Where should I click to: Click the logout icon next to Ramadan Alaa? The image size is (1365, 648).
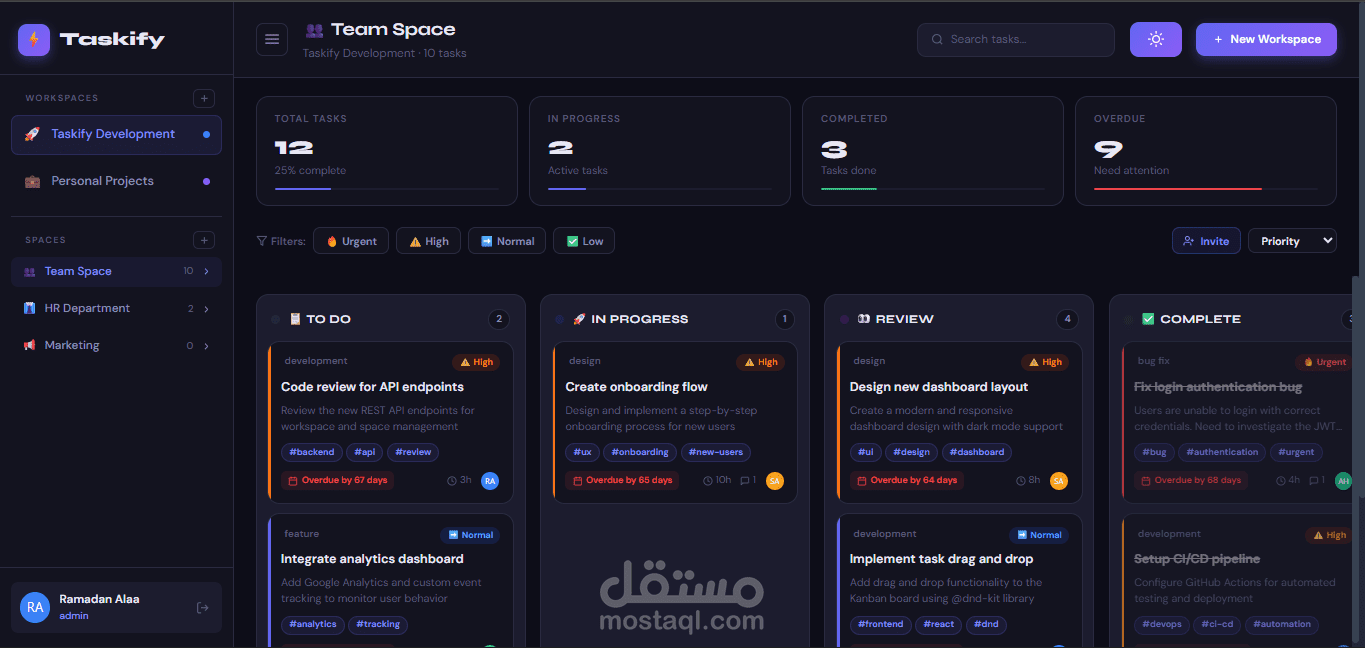pos(203,607)
